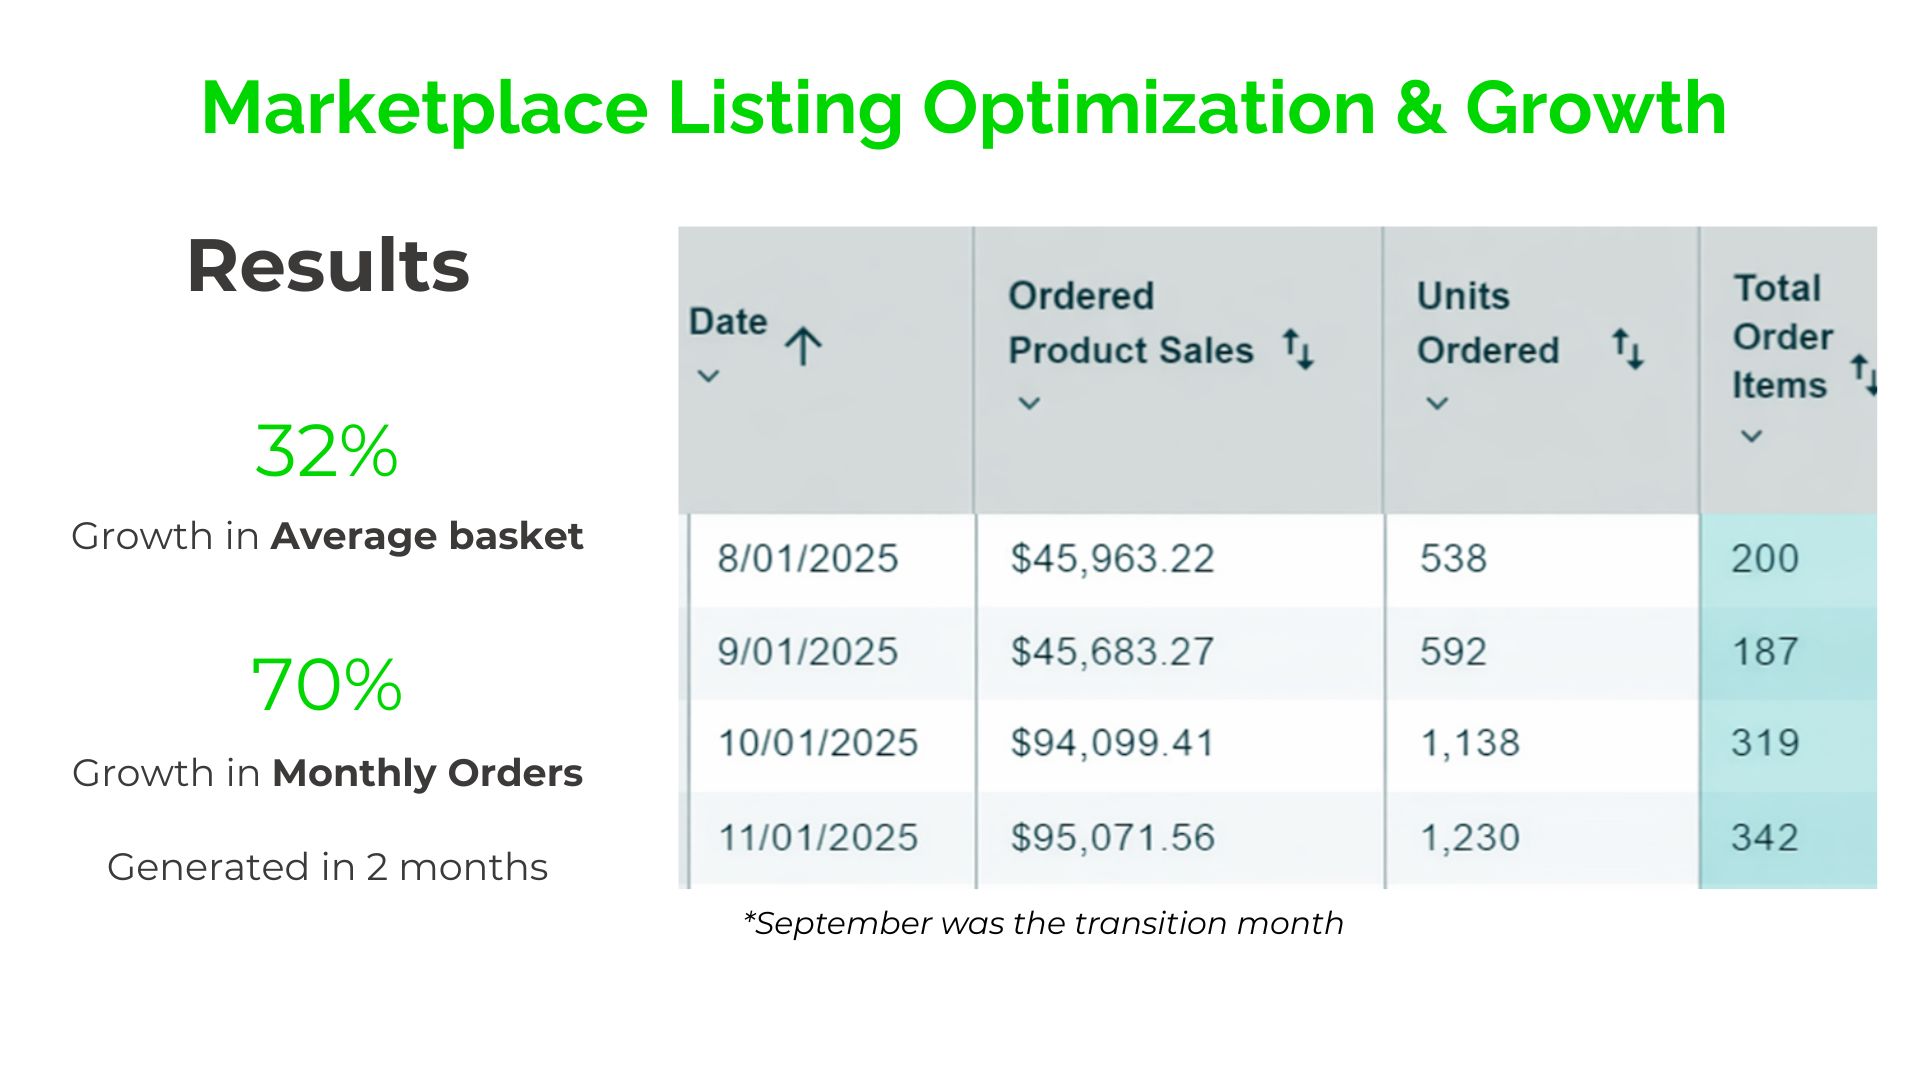Image resolution: width=1920 pixels, height=1080 pixels.
Task: Click the Date column header label
Action: click(728, 322)
